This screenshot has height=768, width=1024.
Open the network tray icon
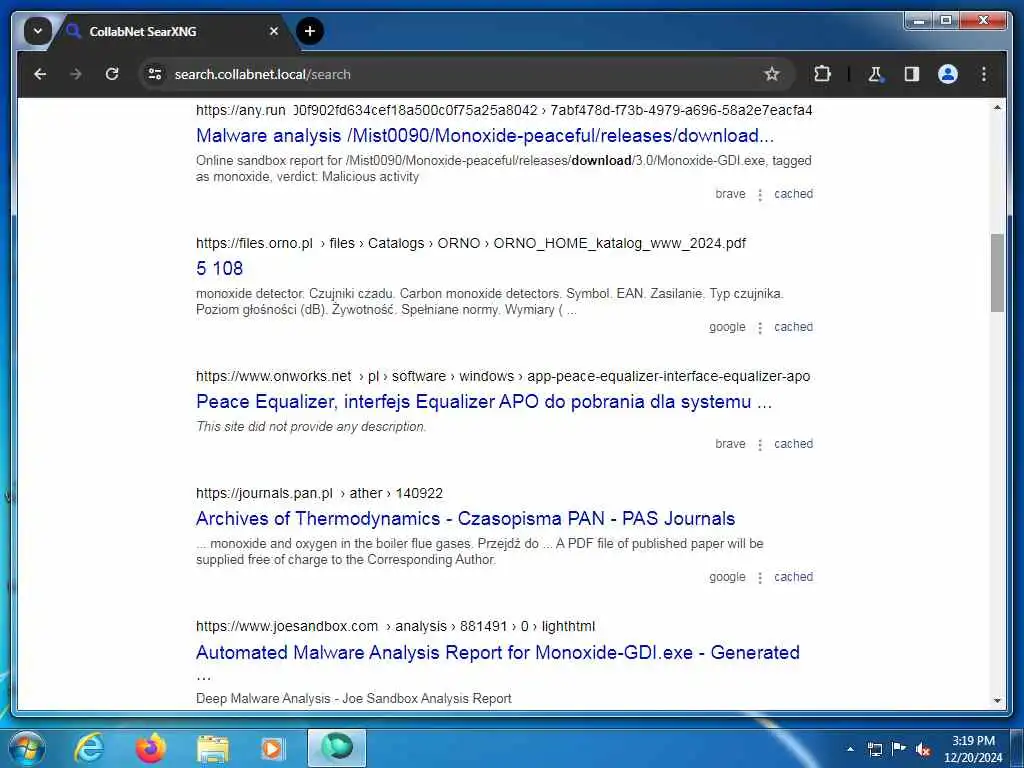click(x=874, y=749)
